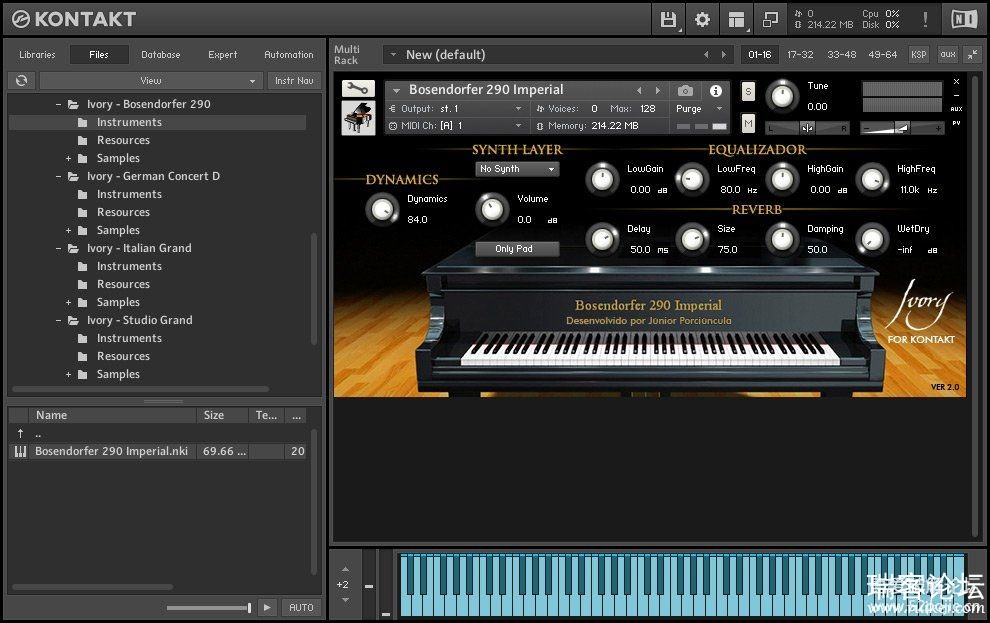Click the refresh icon in browser
The width and height of the screenshot is (990, 623).
click(20, 81)
